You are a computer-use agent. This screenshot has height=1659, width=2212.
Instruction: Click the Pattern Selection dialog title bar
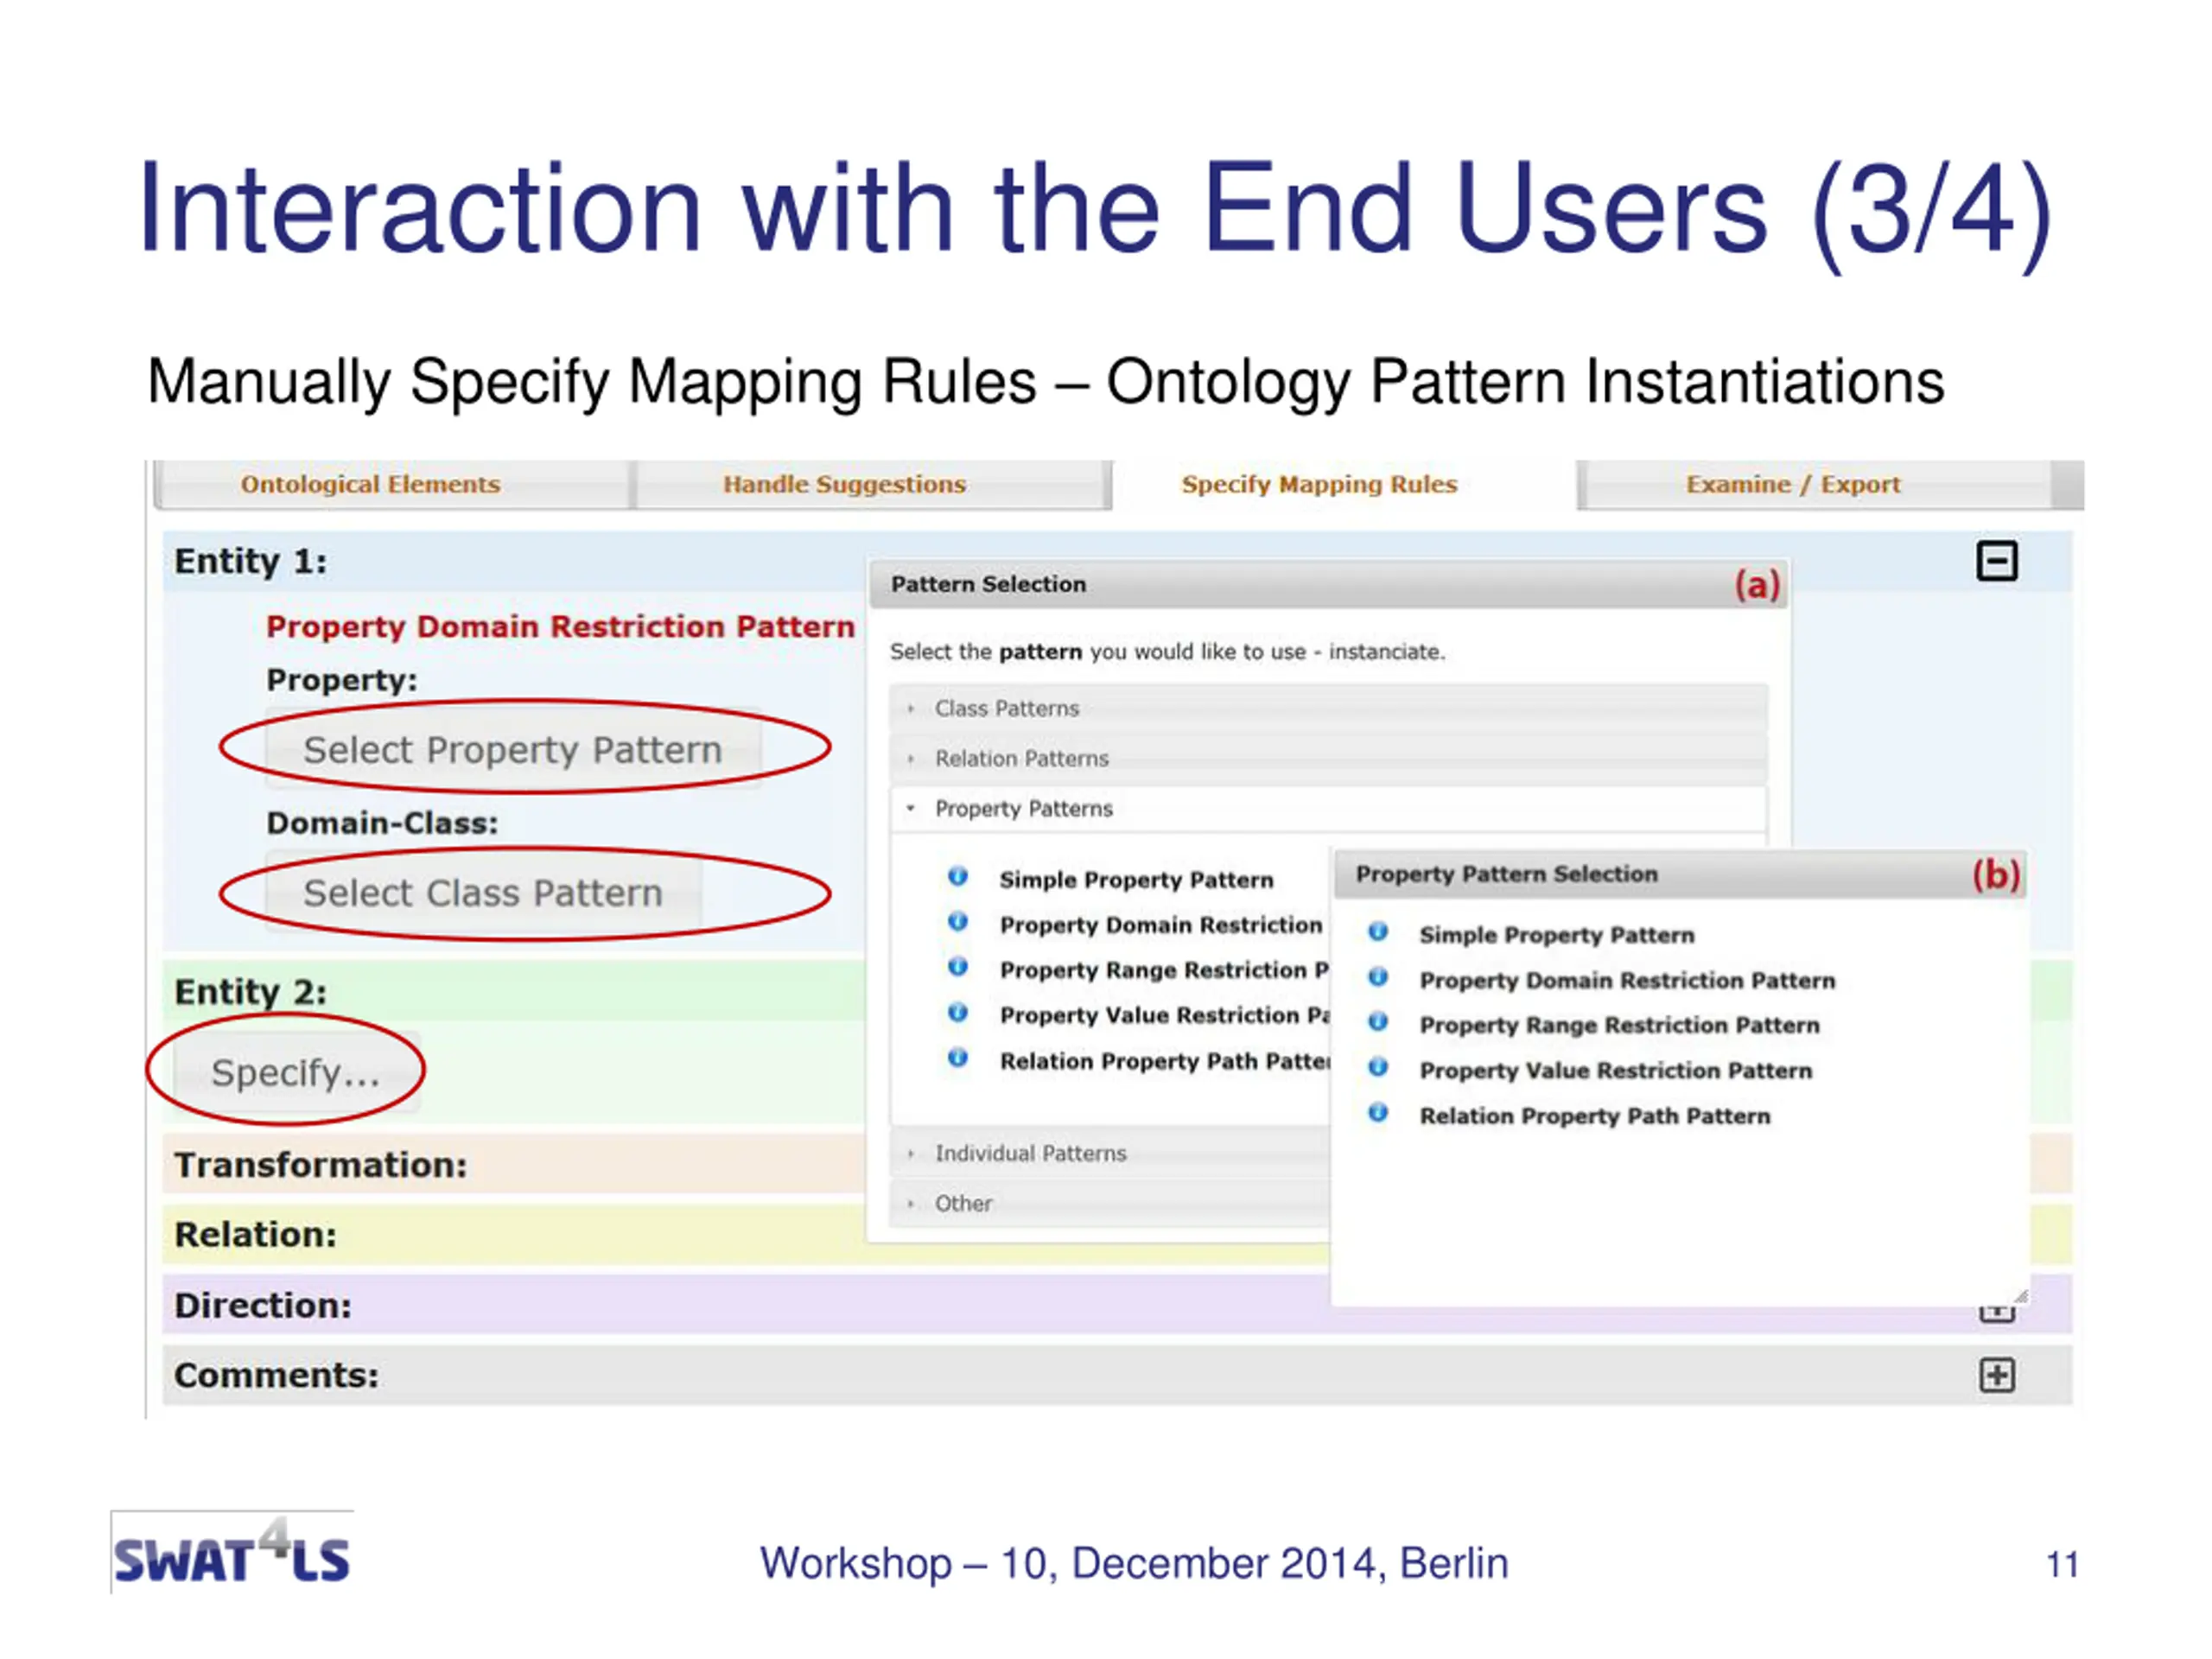[1328, 584]
